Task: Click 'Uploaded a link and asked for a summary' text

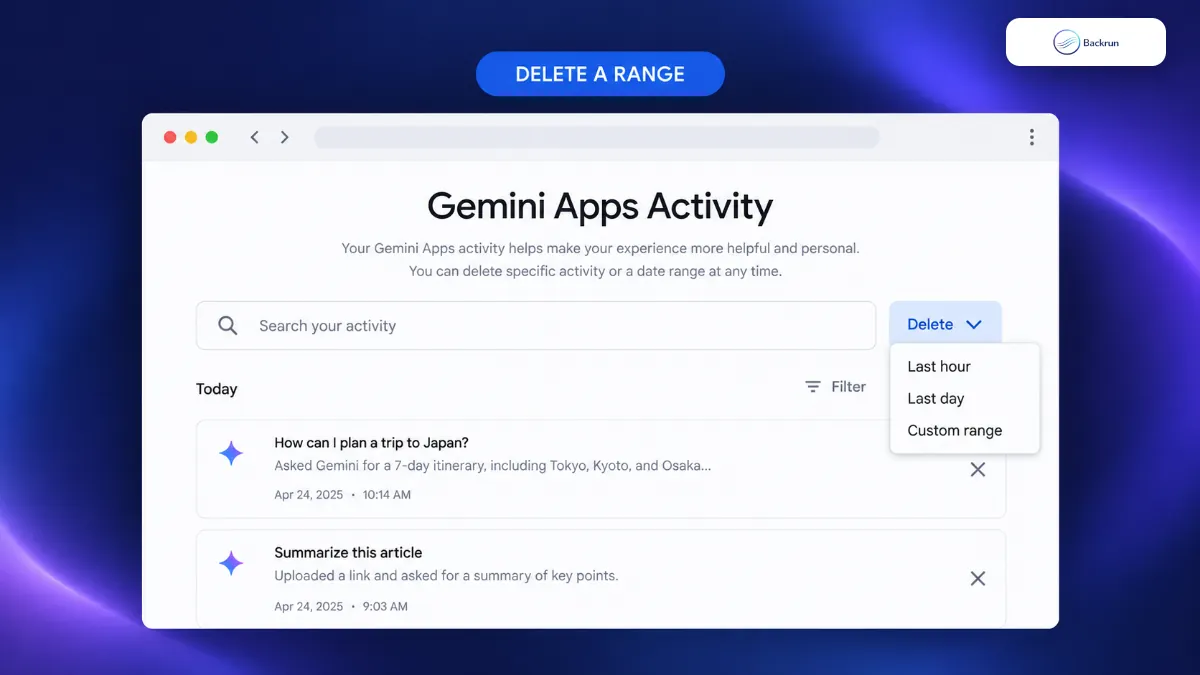Action: click(446, 575)
